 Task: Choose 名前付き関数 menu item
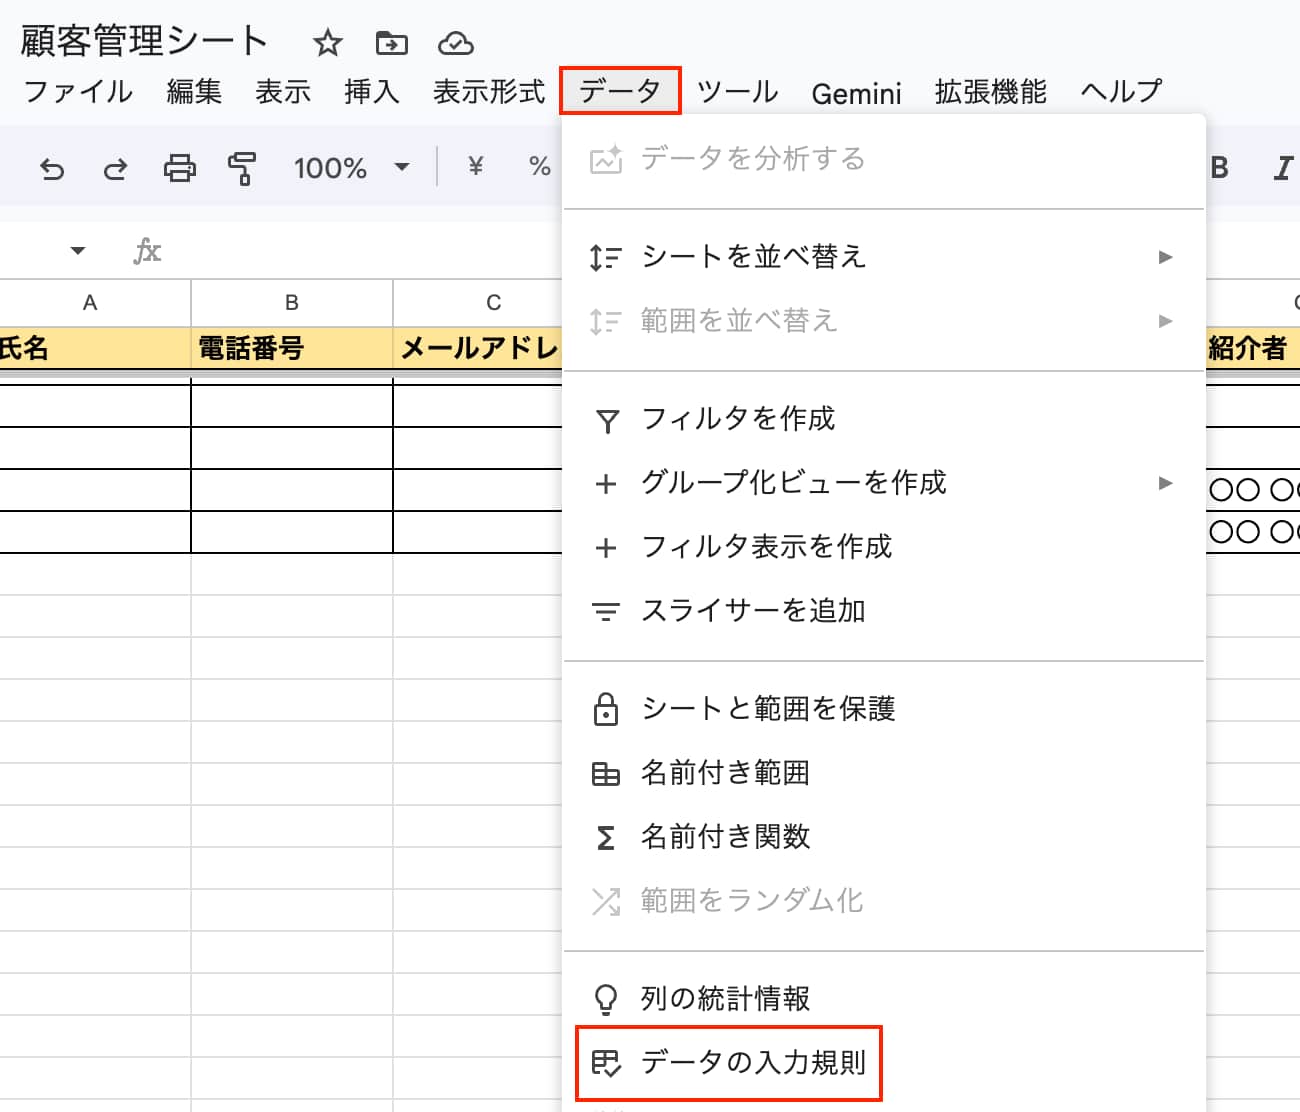tap(884, 837)
